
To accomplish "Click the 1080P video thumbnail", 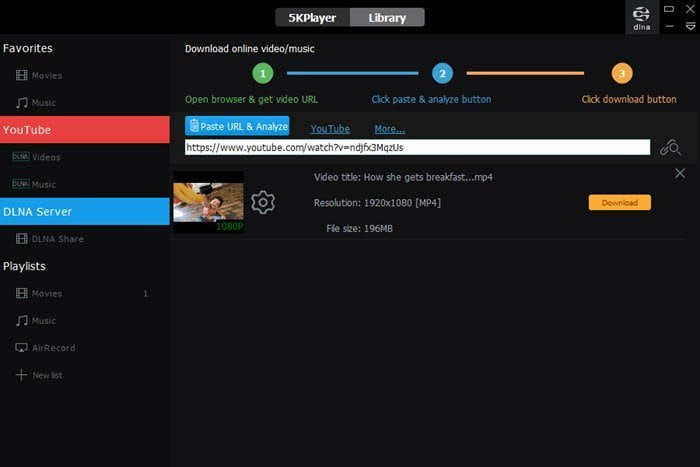I will coord(208,202).
